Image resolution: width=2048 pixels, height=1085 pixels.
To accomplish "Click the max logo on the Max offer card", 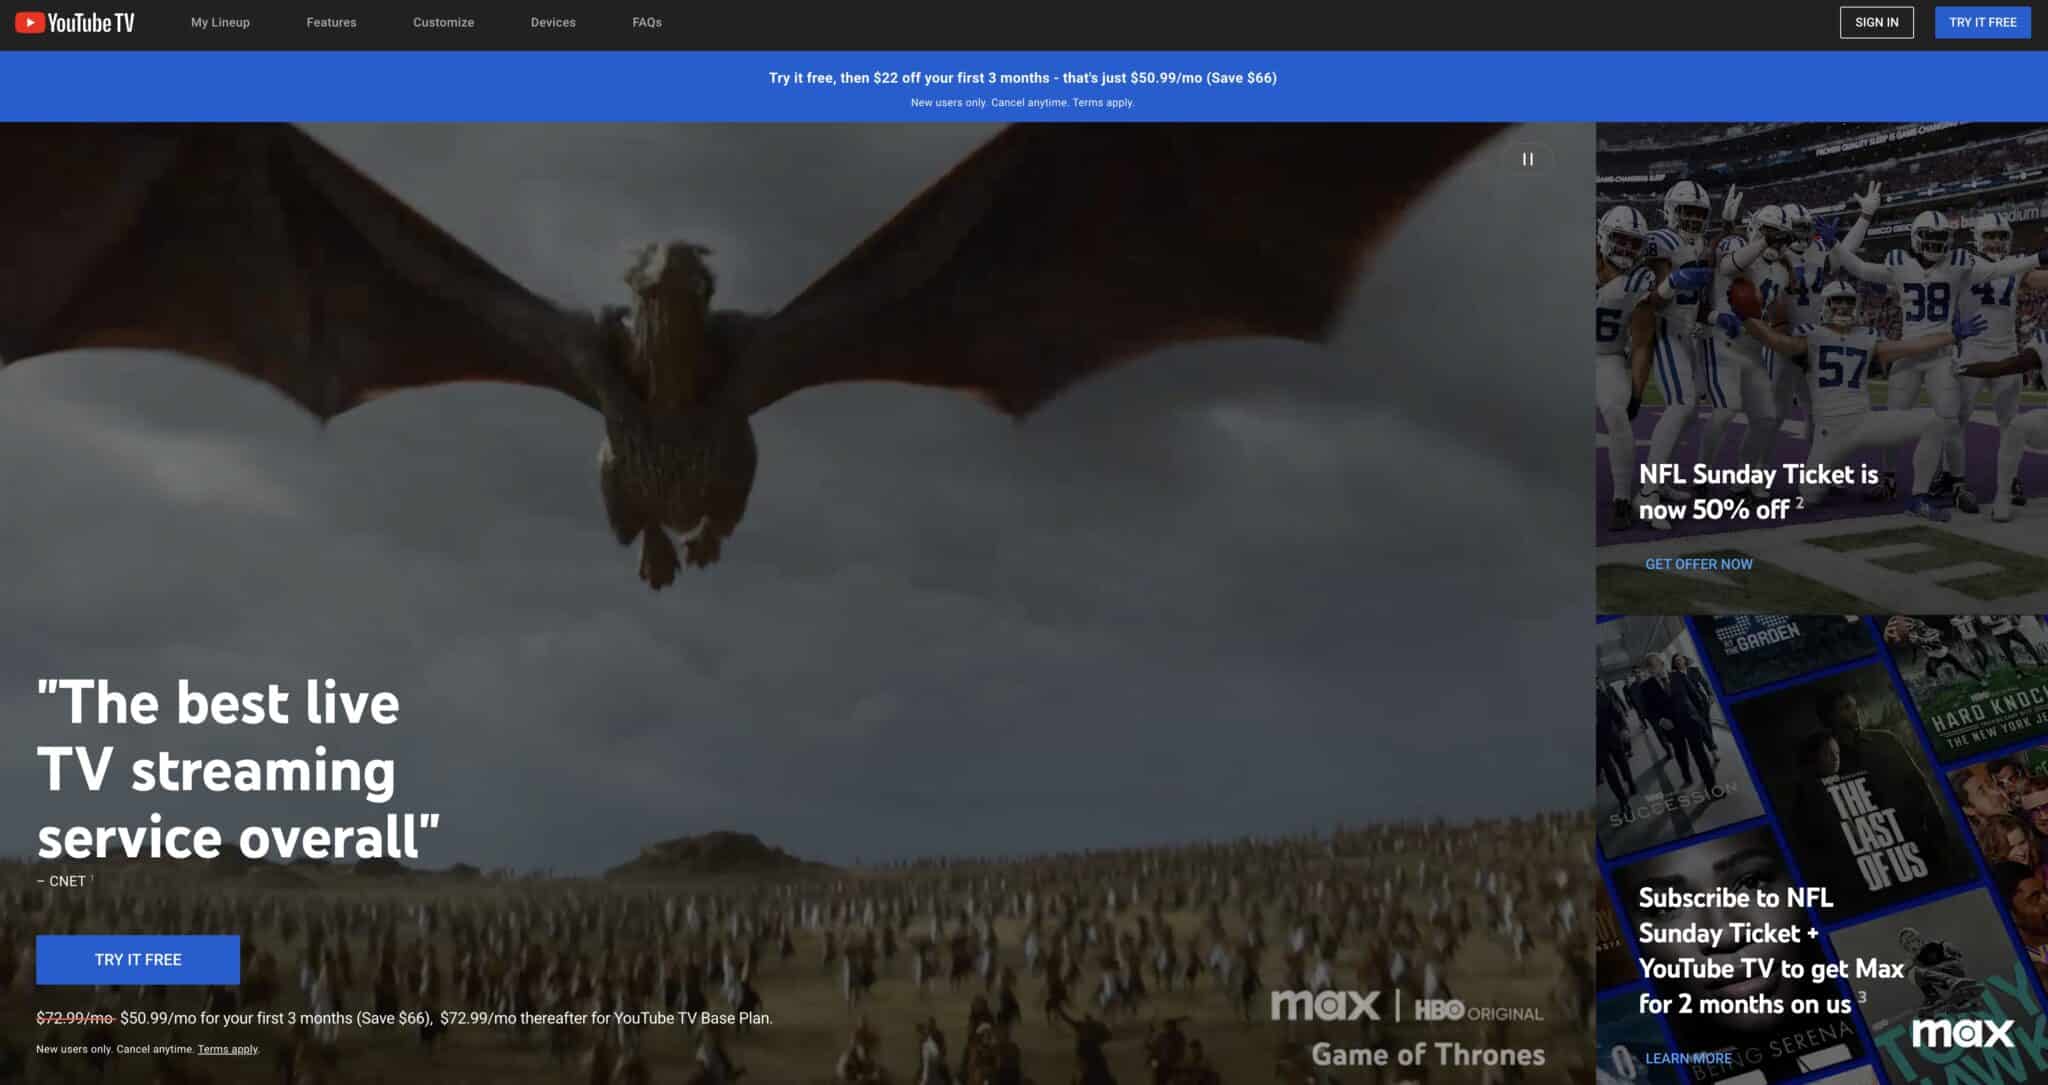I will 1962,1033.
